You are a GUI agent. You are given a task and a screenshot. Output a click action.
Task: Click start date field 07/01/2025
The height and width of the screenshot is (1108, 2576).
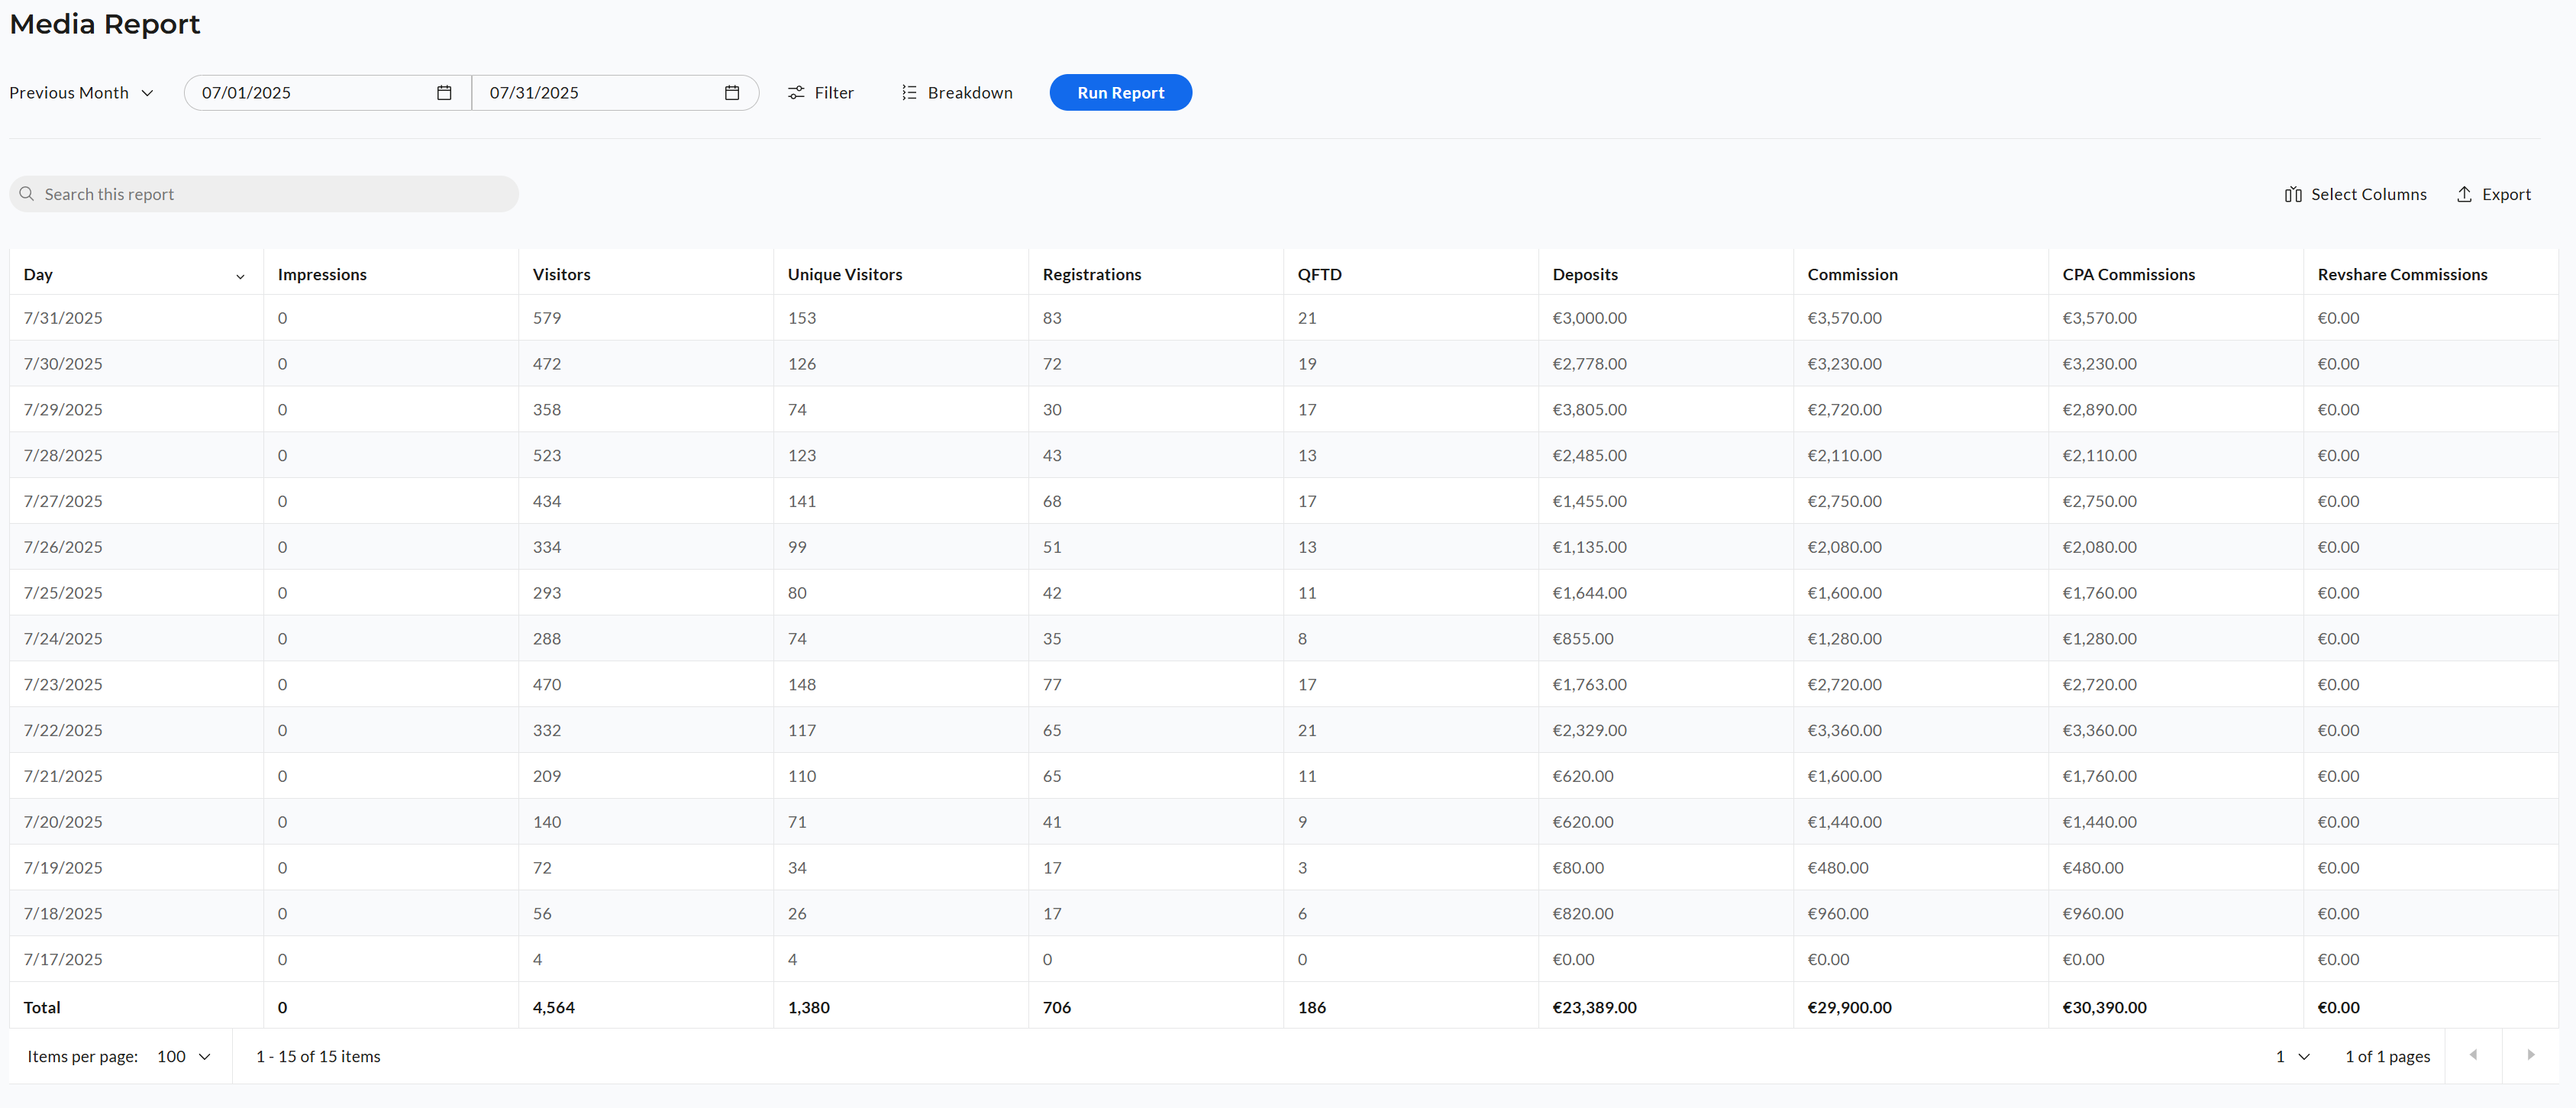coord(327,93)
